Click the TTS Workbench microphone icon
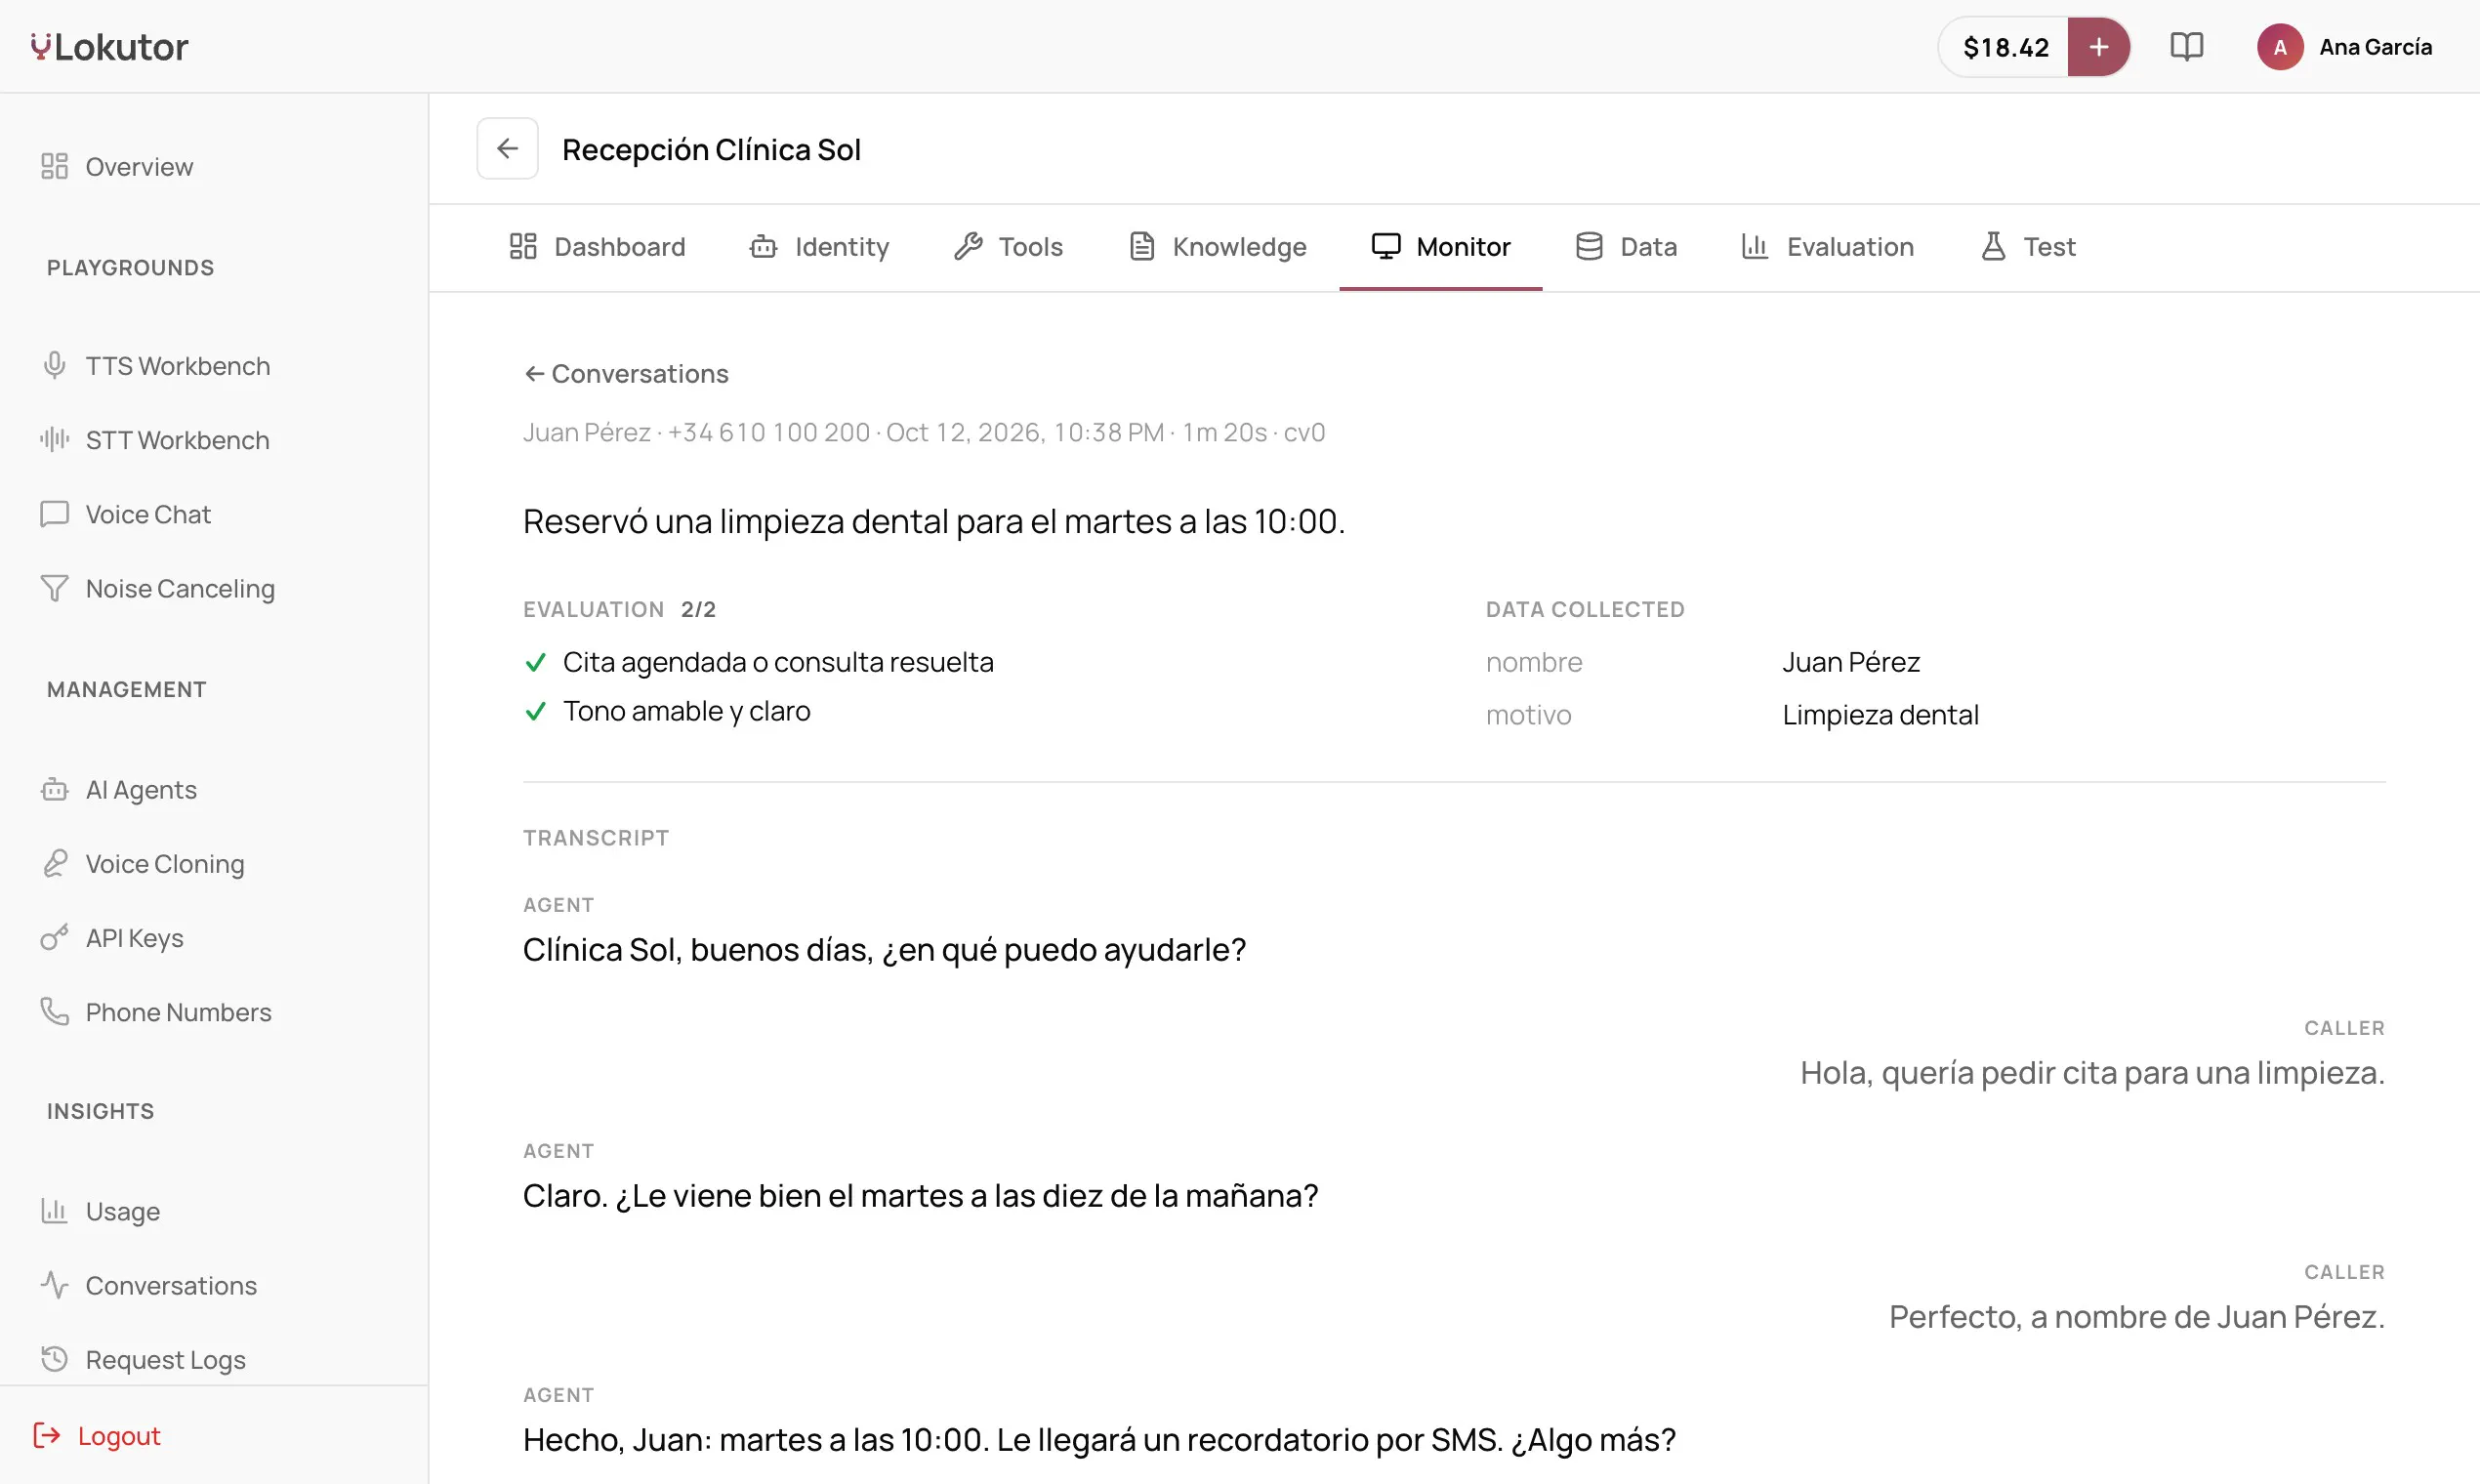Image resolution: width=2480 pixels, height=1484 pixels. 54,366
